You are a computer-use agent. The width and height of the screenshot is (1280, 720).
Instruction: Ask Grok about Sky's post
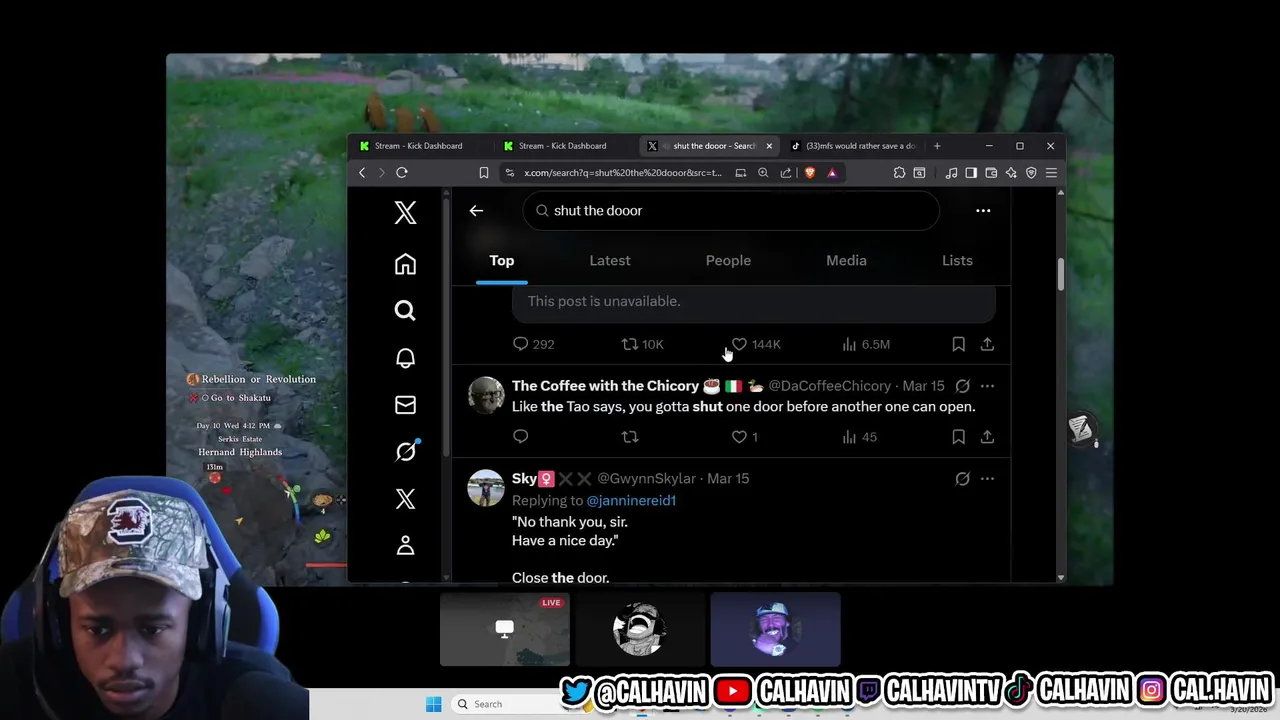(962, 479)
